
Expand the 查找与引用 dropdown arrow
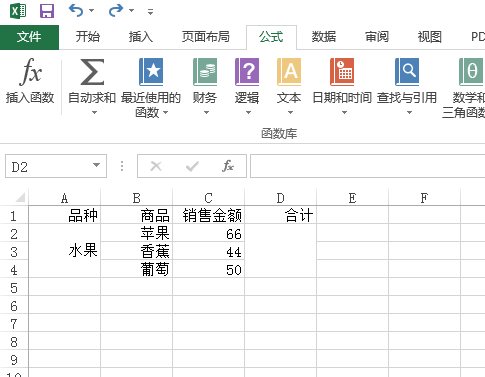pyautogui.click(x=409, y=113)
